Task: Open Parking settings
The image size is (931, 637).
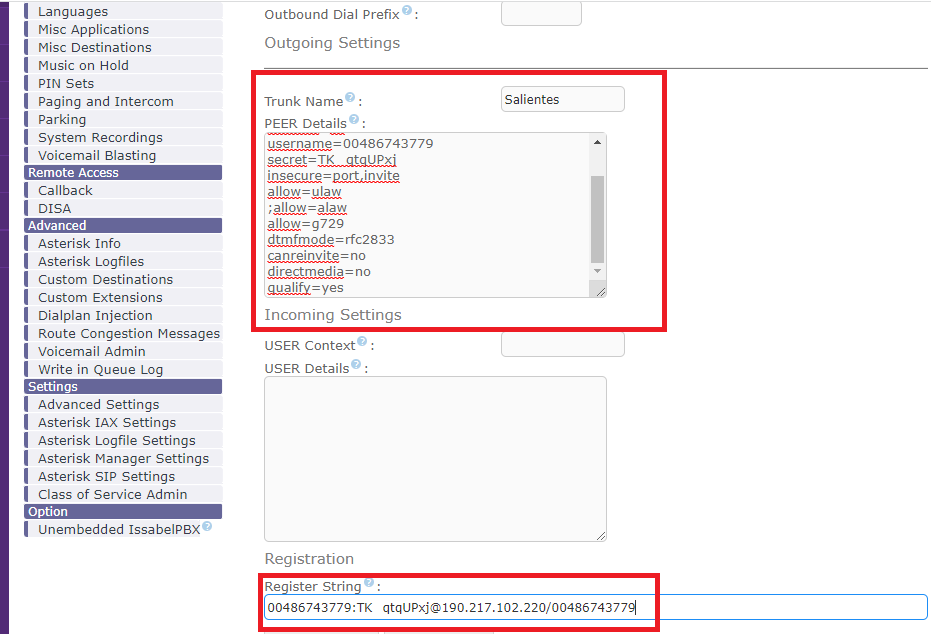Action: [124, 119]
